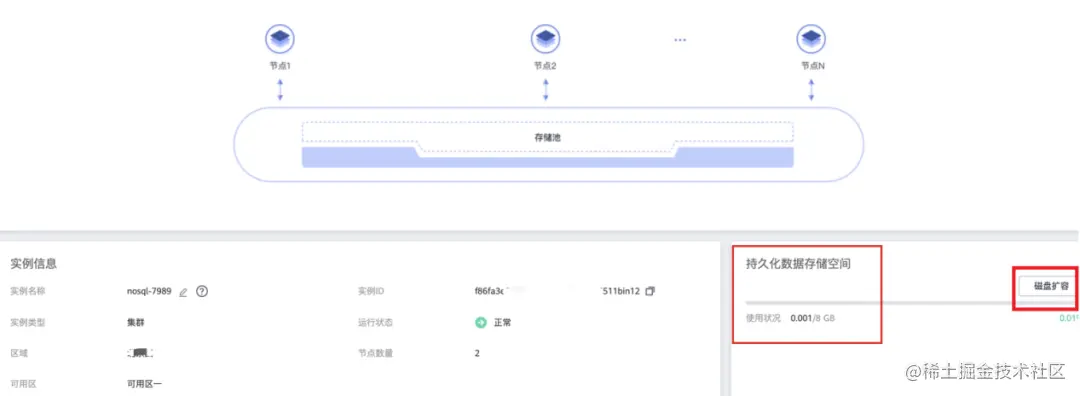Viewport: 1080px width, 396px height.
Task: Click the 节点2 node icon
Action: tap(546, 38)
